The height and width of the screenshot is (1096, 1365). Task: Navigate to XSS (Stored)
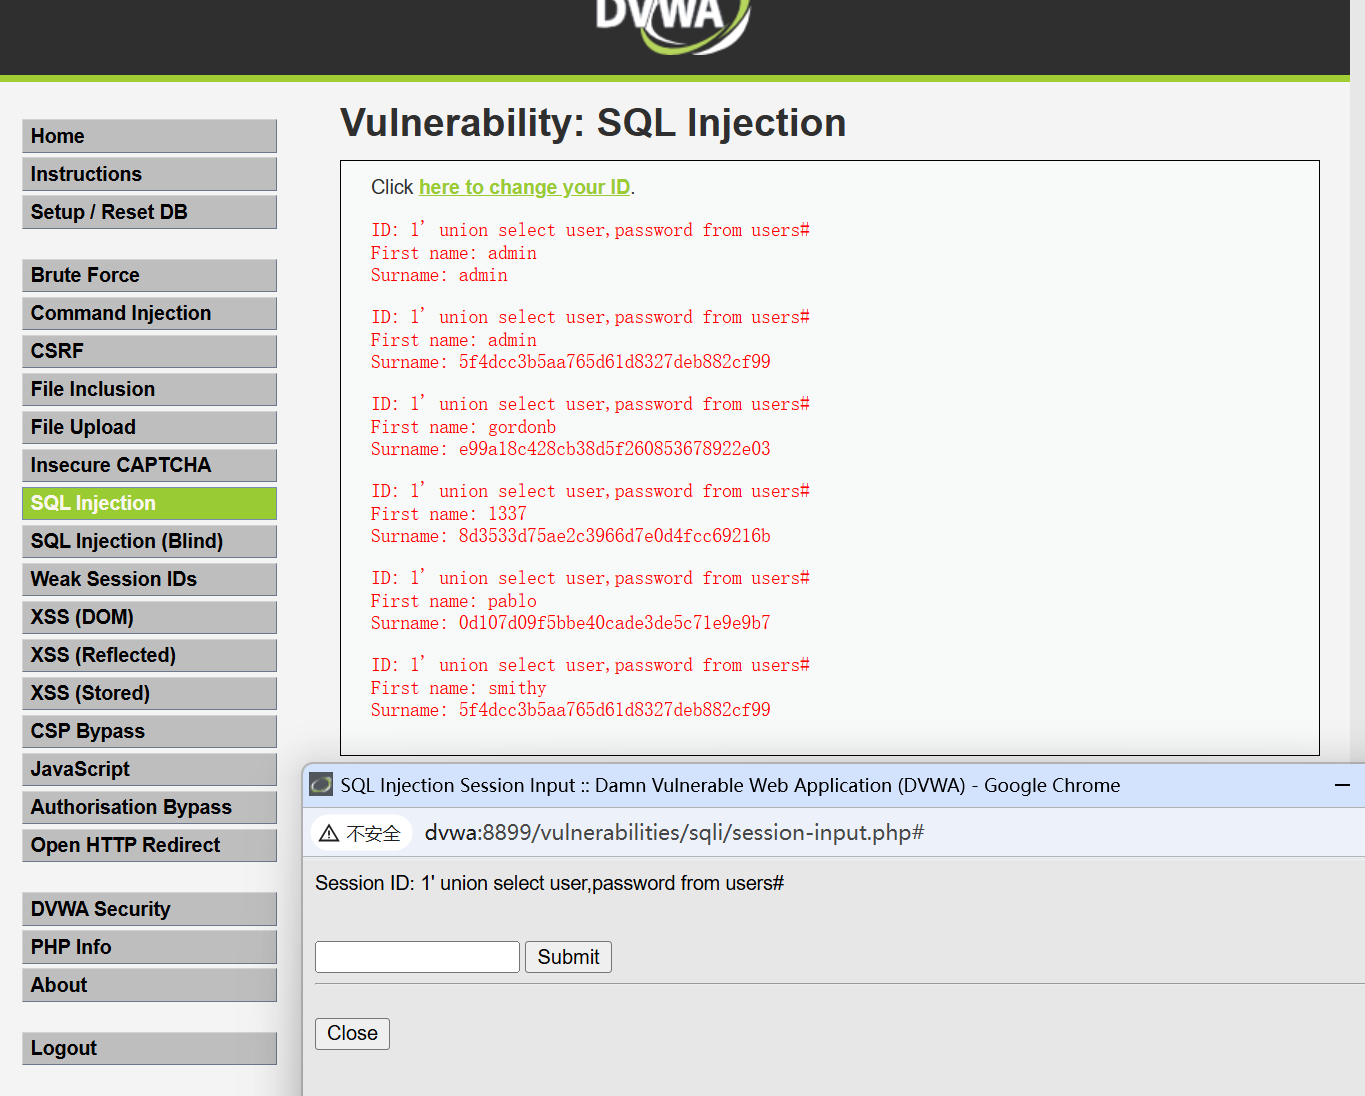[149, 693]
